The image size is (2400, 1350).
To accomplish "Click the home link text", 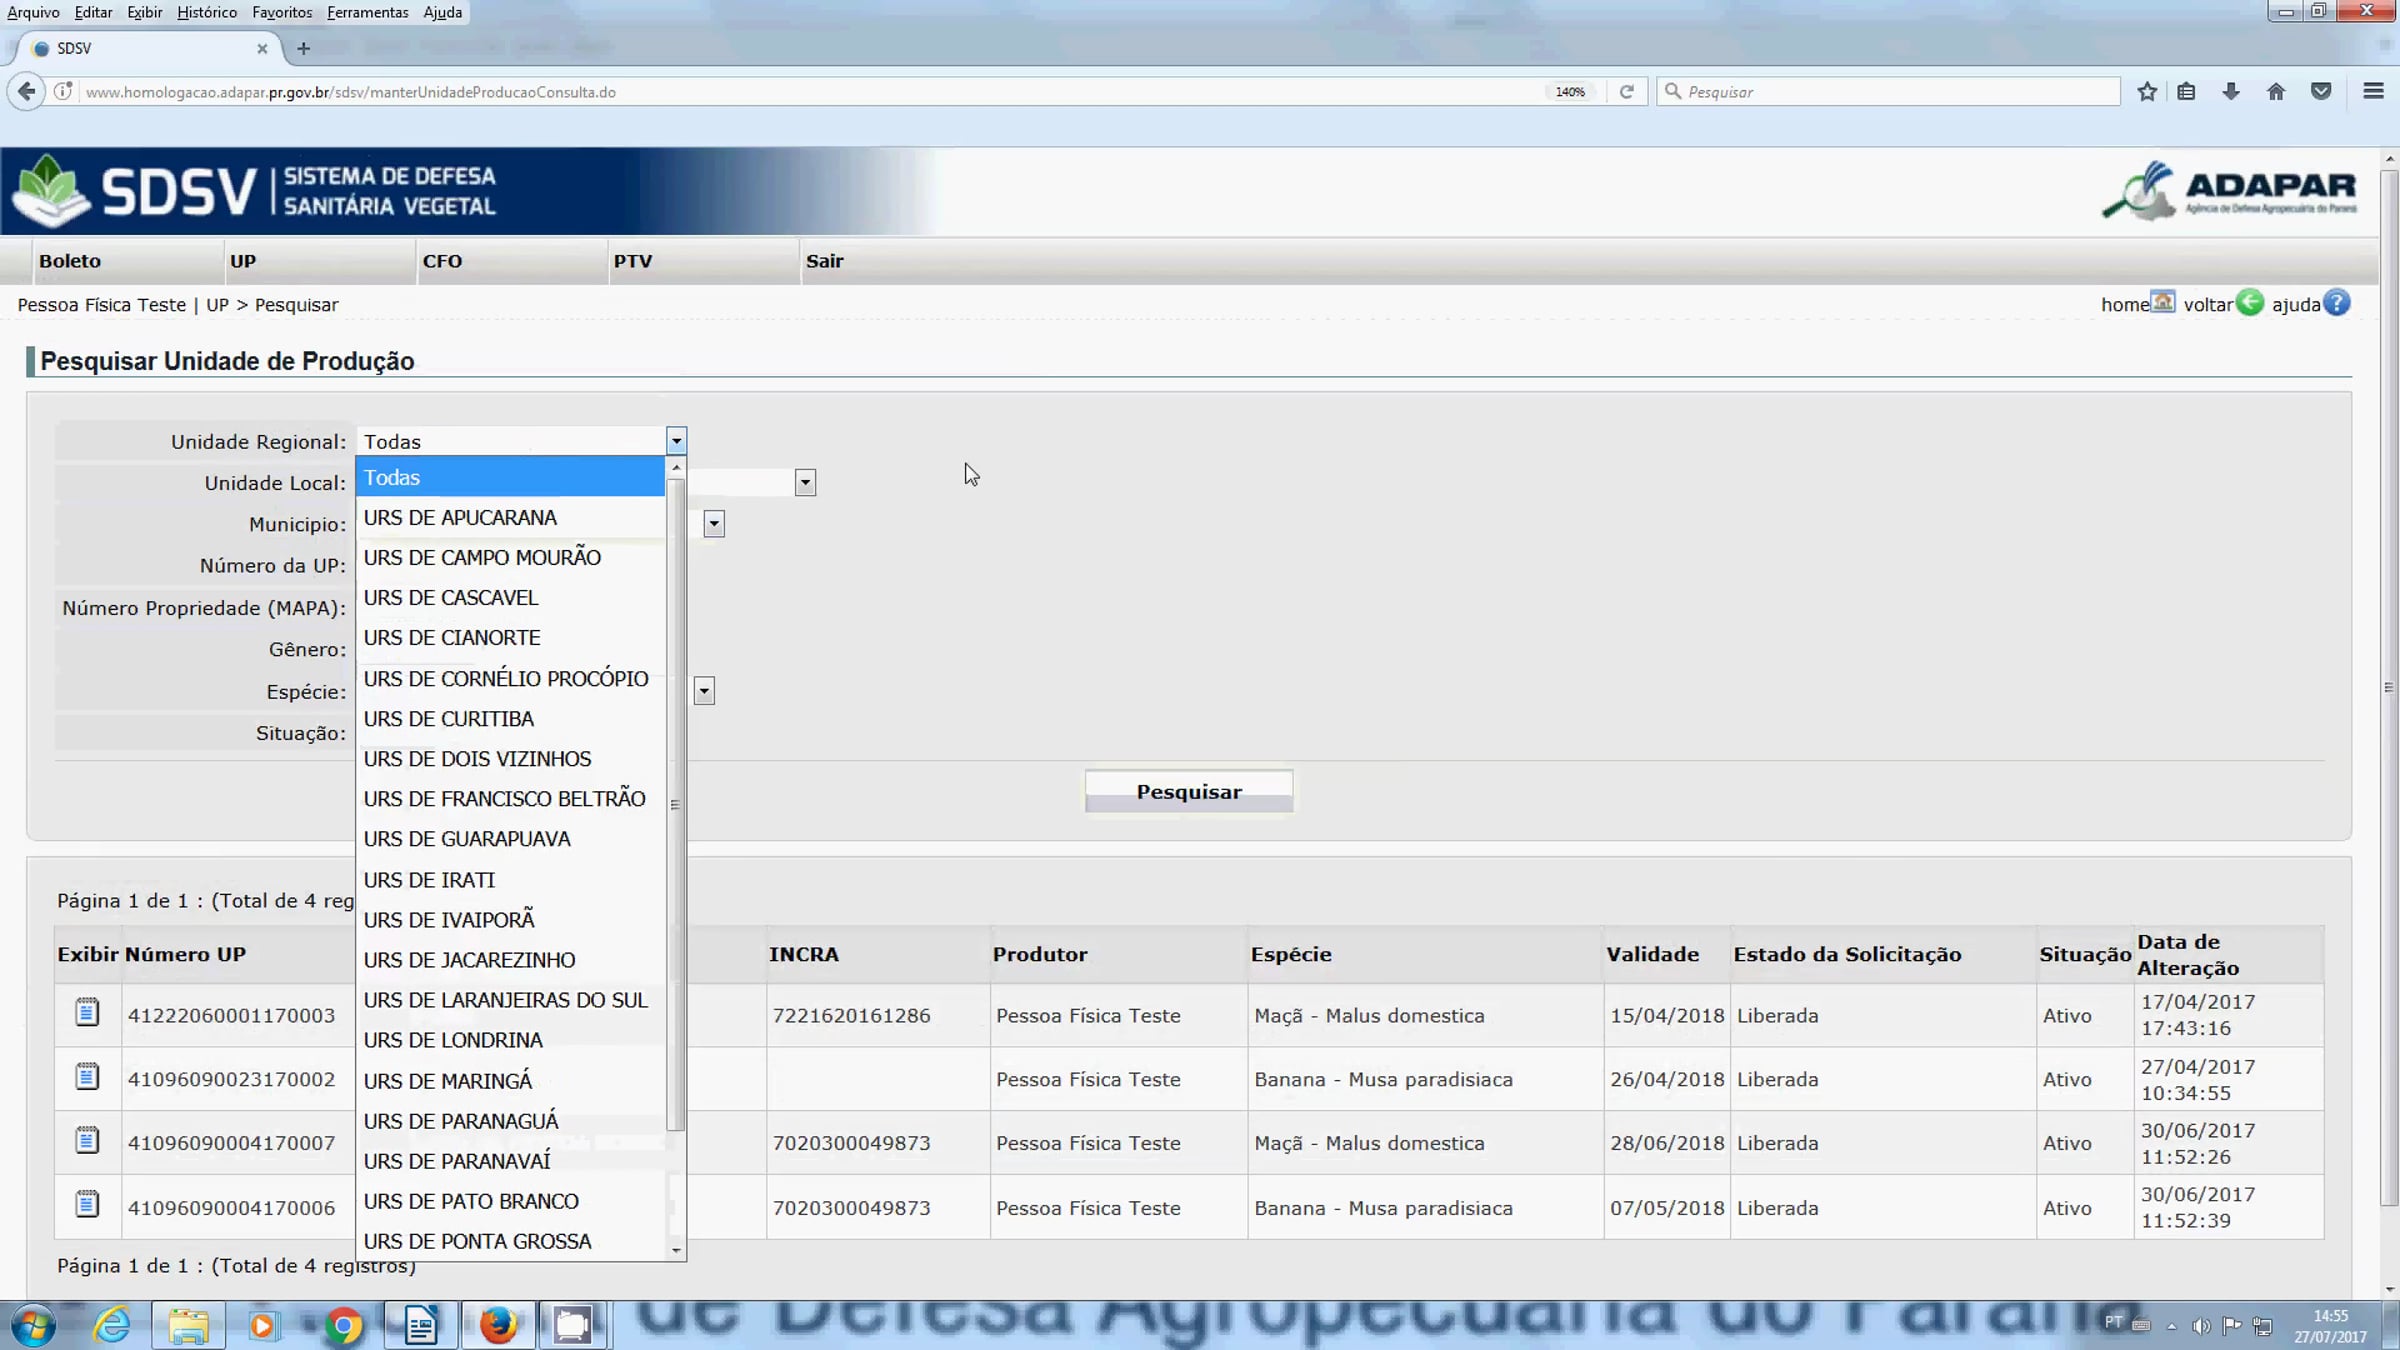I will 2124,304.
